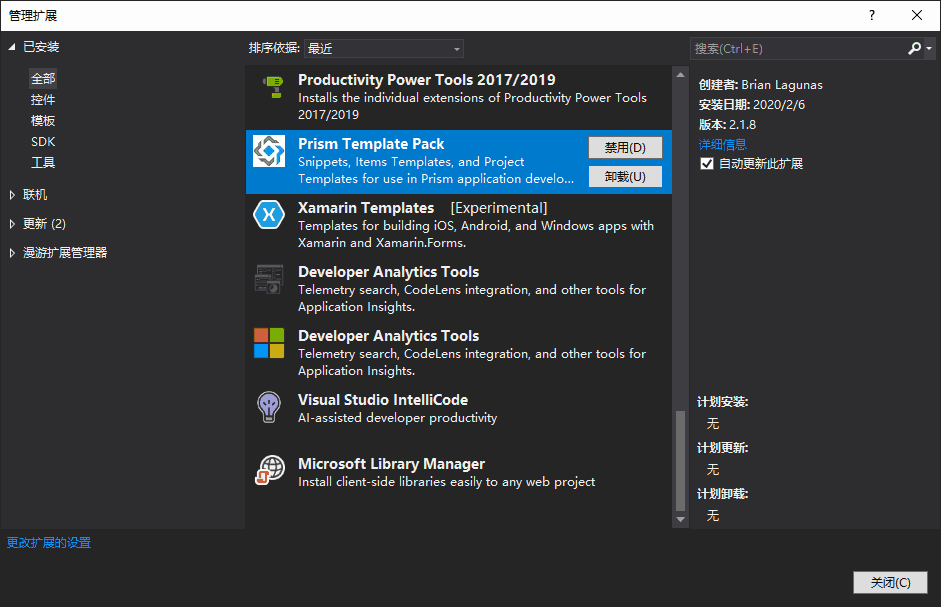Click the 搜索(Ctrl+E) search field
Image resolution: width=941 pixels, height=607 pixels.
click(x=798, y=49)
